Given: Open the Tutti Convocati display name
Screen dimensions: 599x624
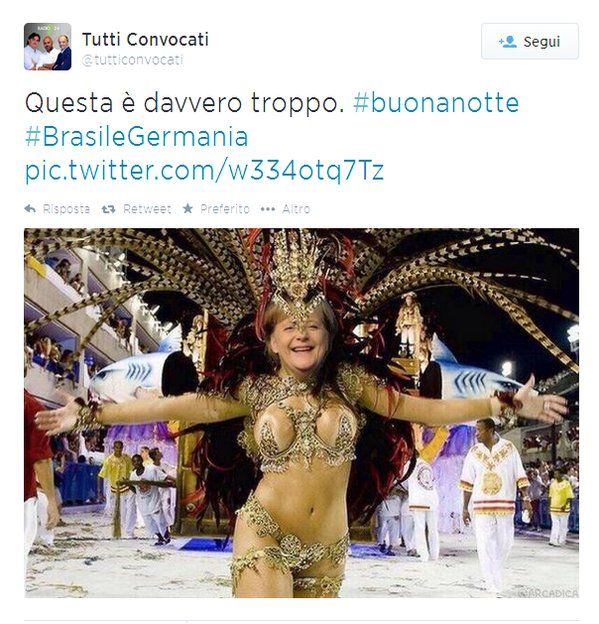Looking at the screenshot, I should (x=145, y=39).
